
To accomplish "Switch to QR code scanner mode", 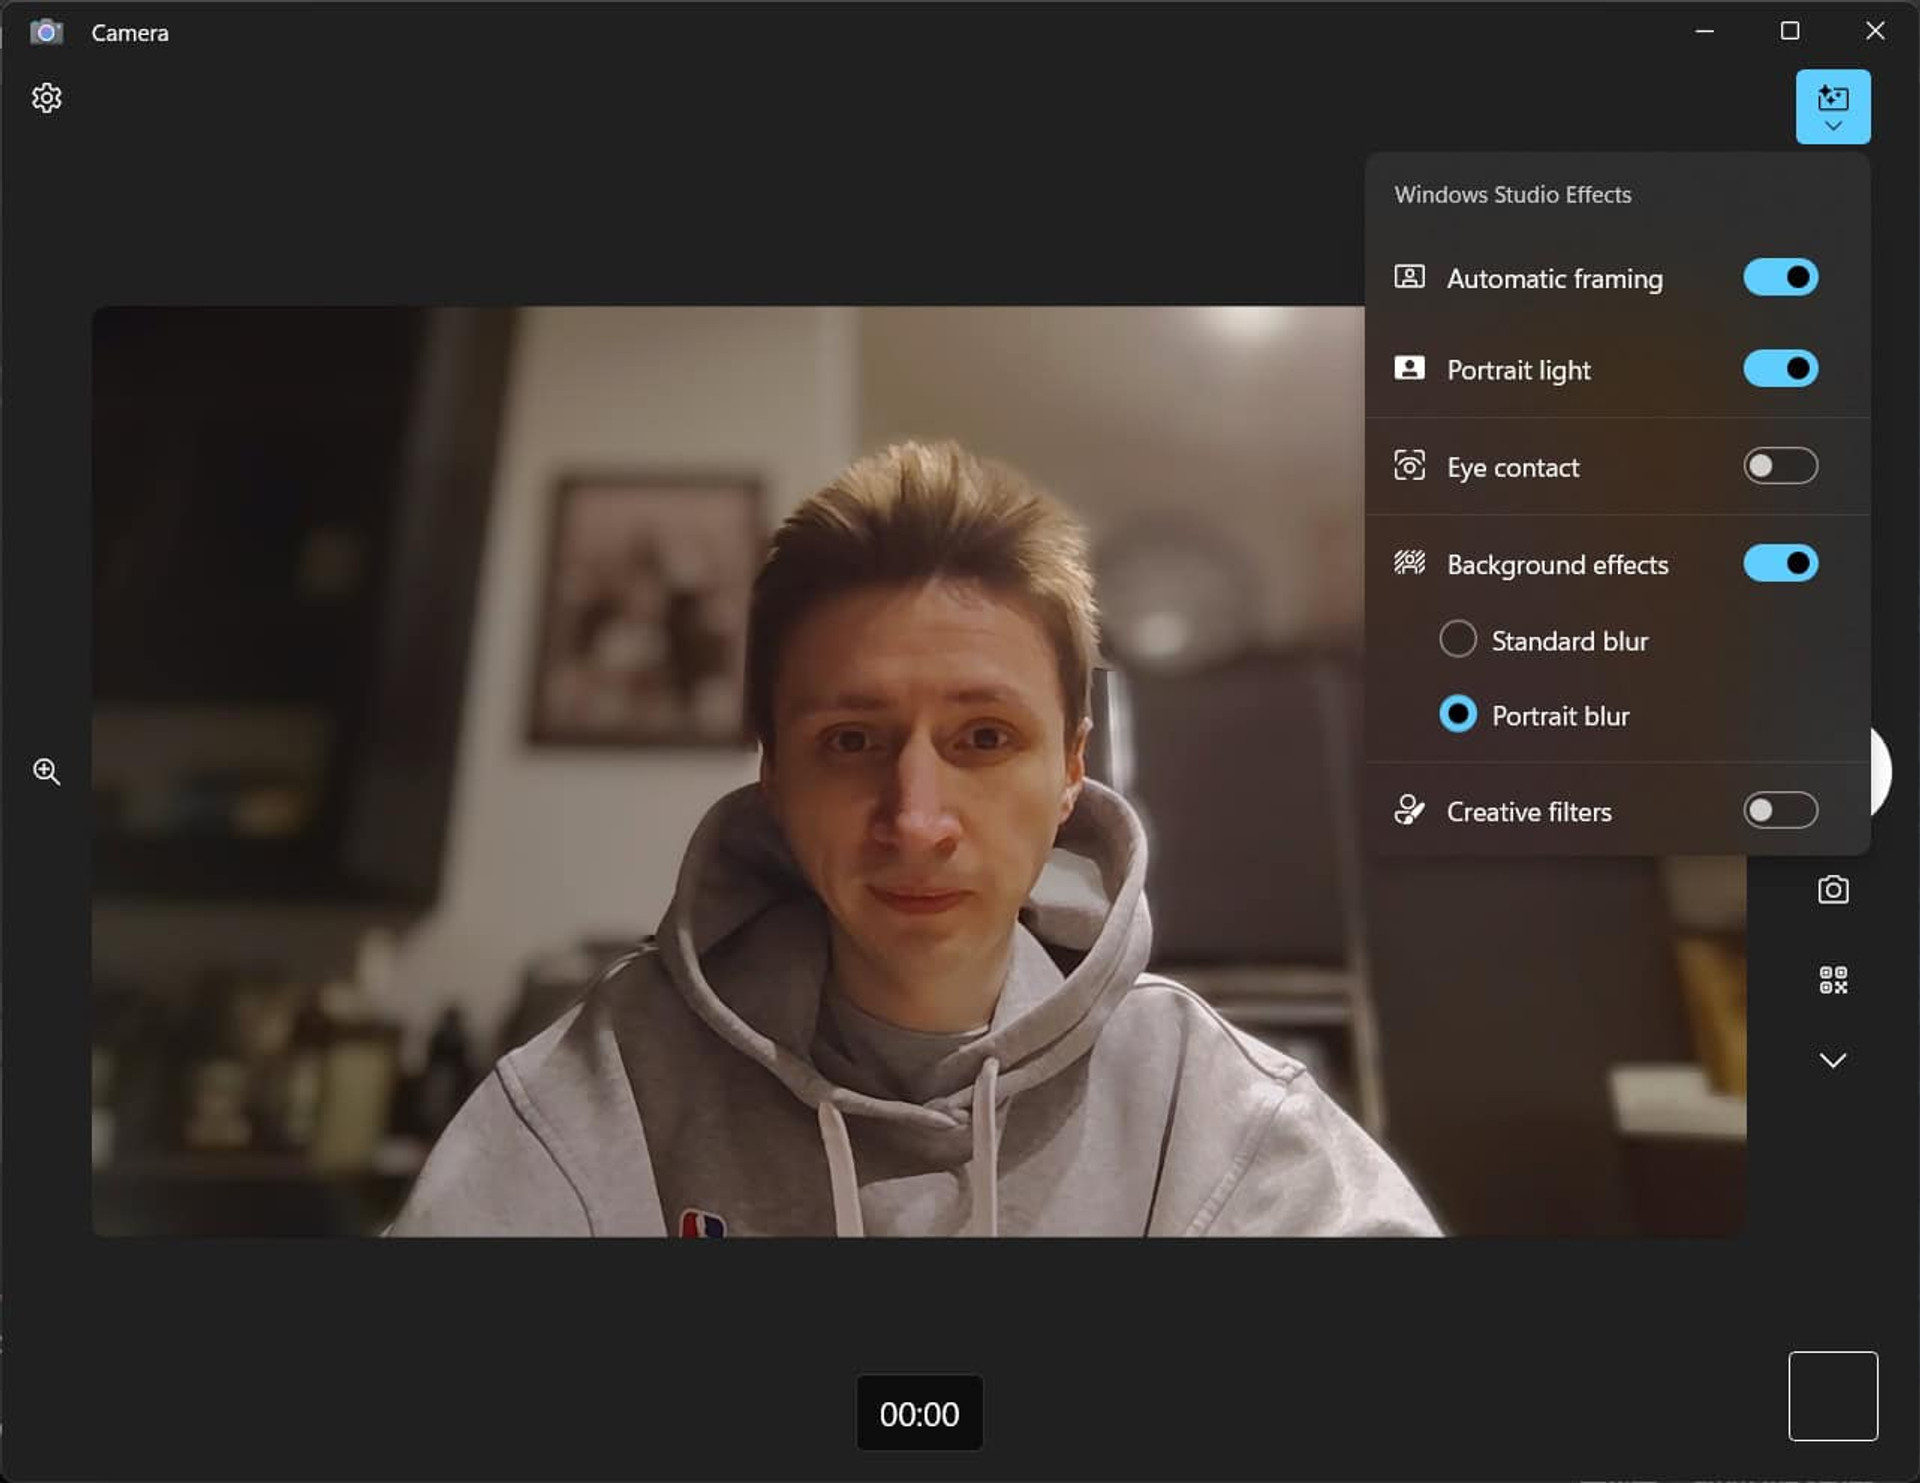I will (1832, 979).
